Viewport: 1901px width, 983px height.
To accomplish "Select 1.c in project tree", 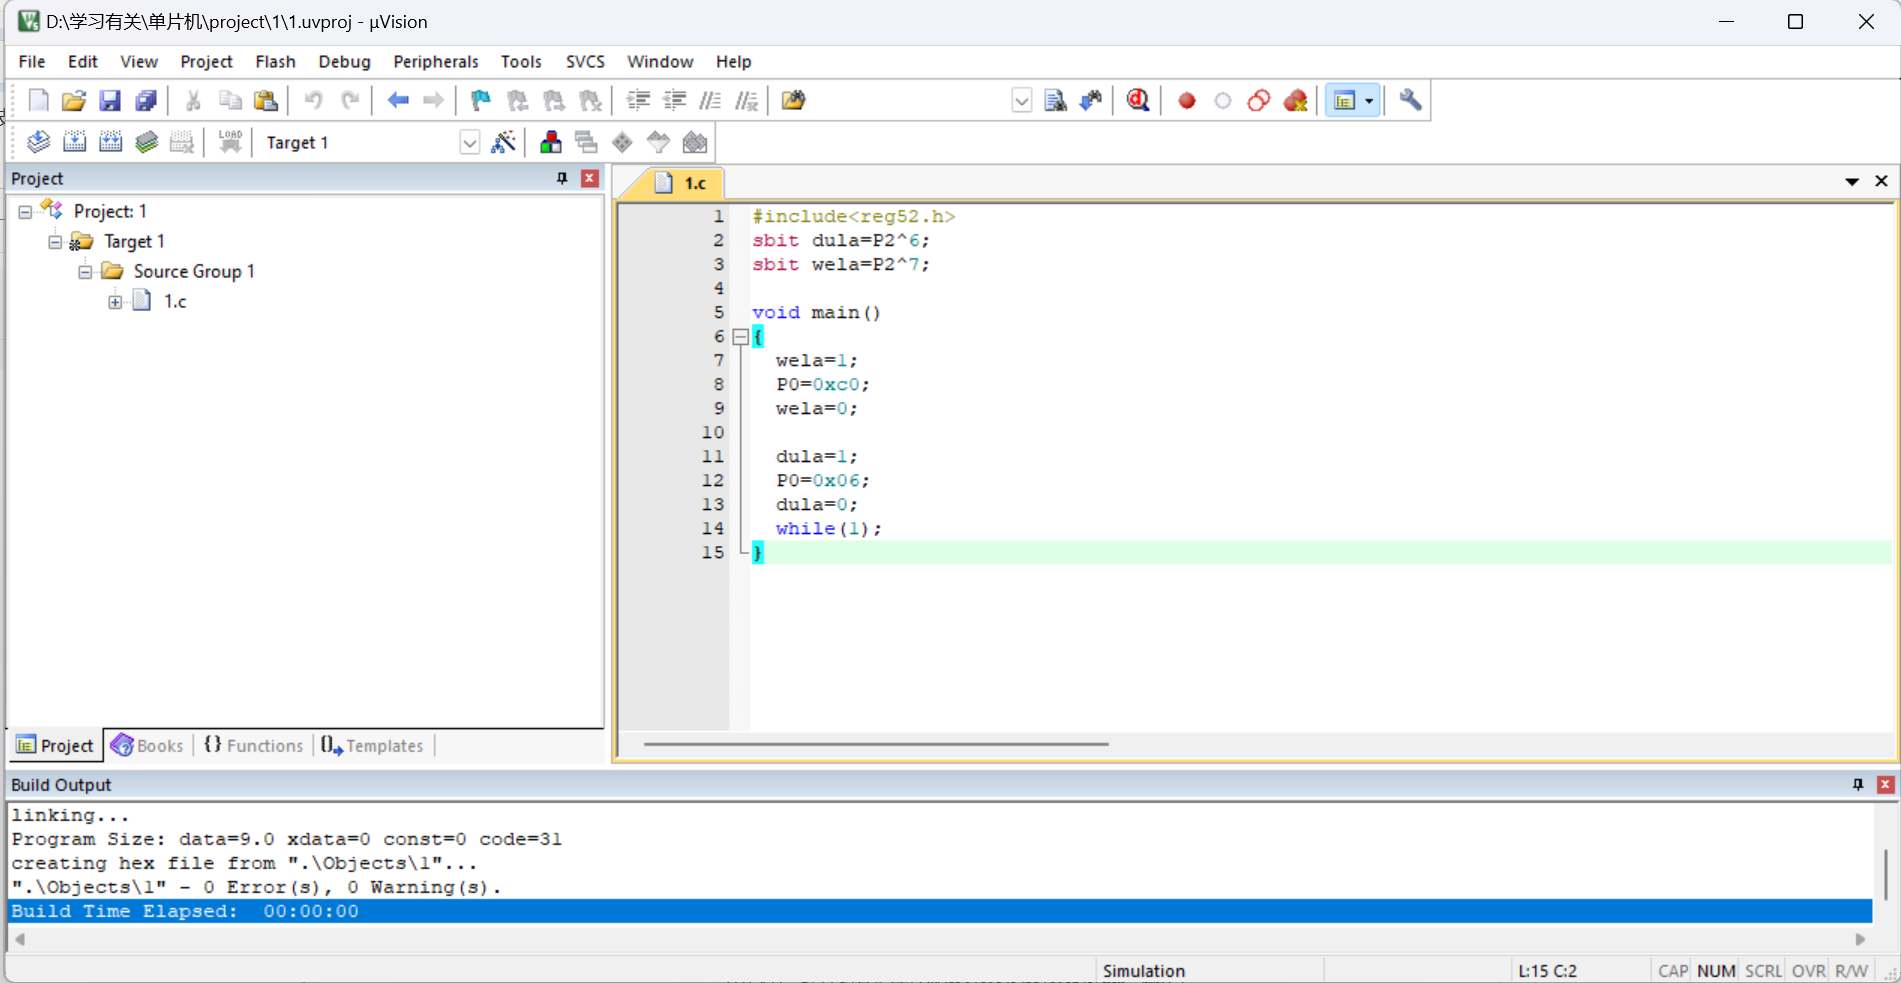I will pos(175,301).
